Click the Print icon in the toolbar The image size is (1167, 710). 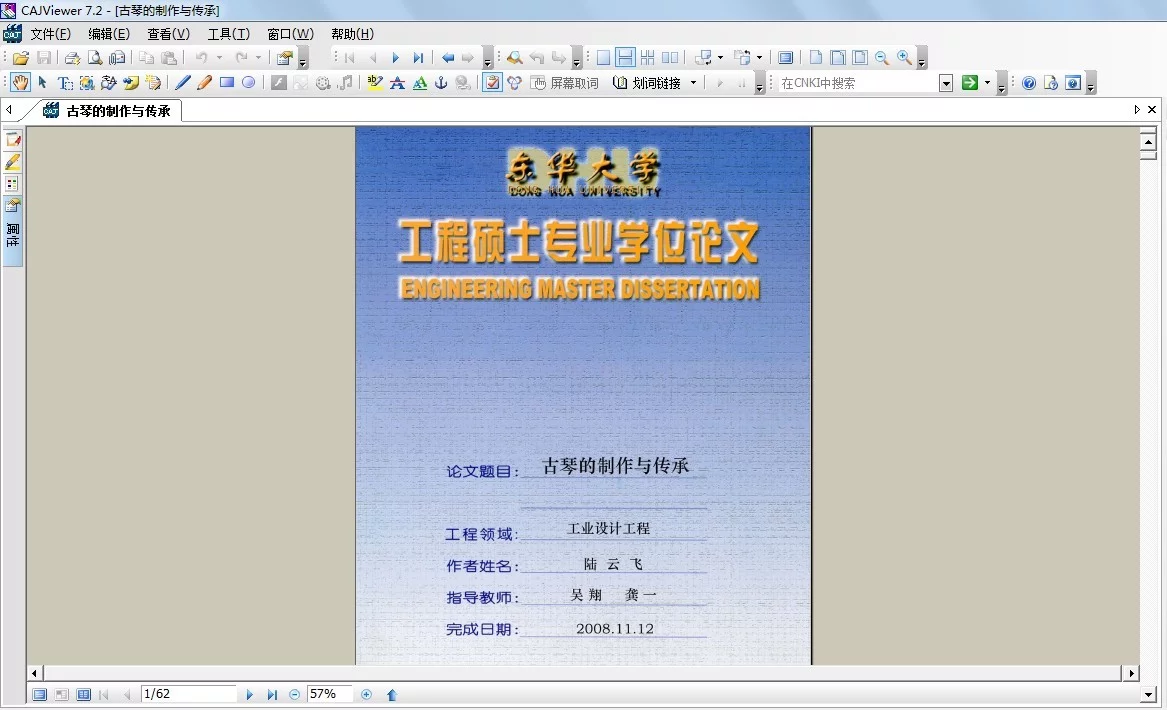72,58
